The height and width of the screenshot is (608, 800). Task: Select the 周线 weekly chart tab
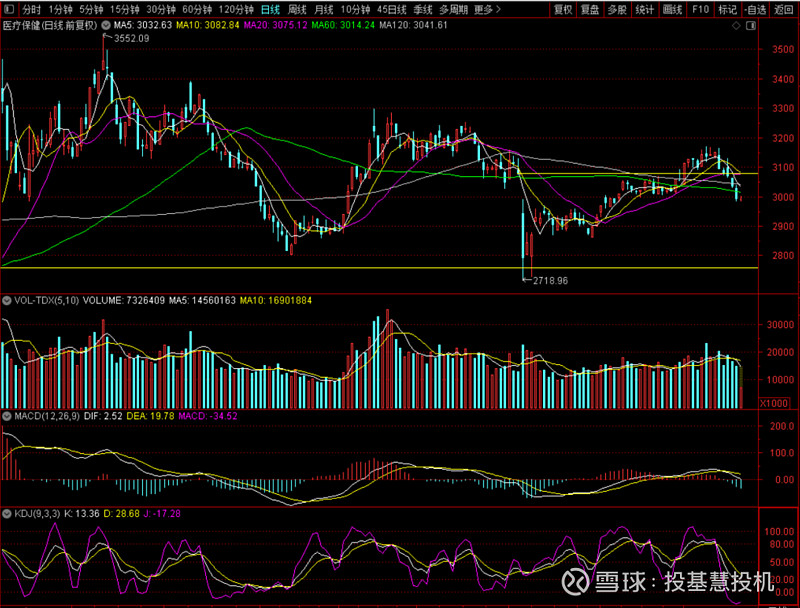click(297, 9)
